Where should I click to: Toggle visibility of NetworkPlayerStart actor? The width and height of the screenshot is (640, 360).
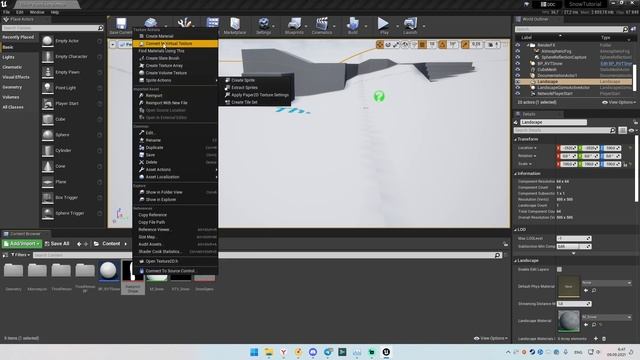[x=518, y=93]
